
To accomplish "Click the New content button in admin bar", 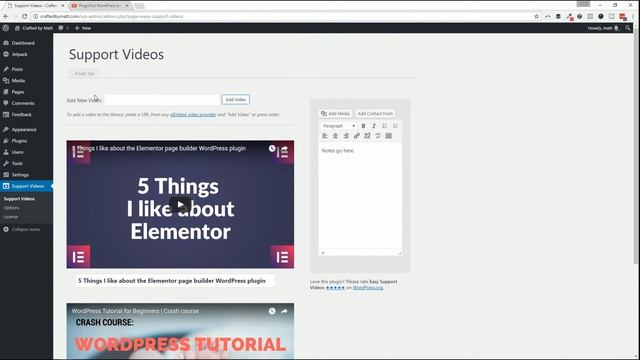I will pyautogui.click(x=83, y=28).
